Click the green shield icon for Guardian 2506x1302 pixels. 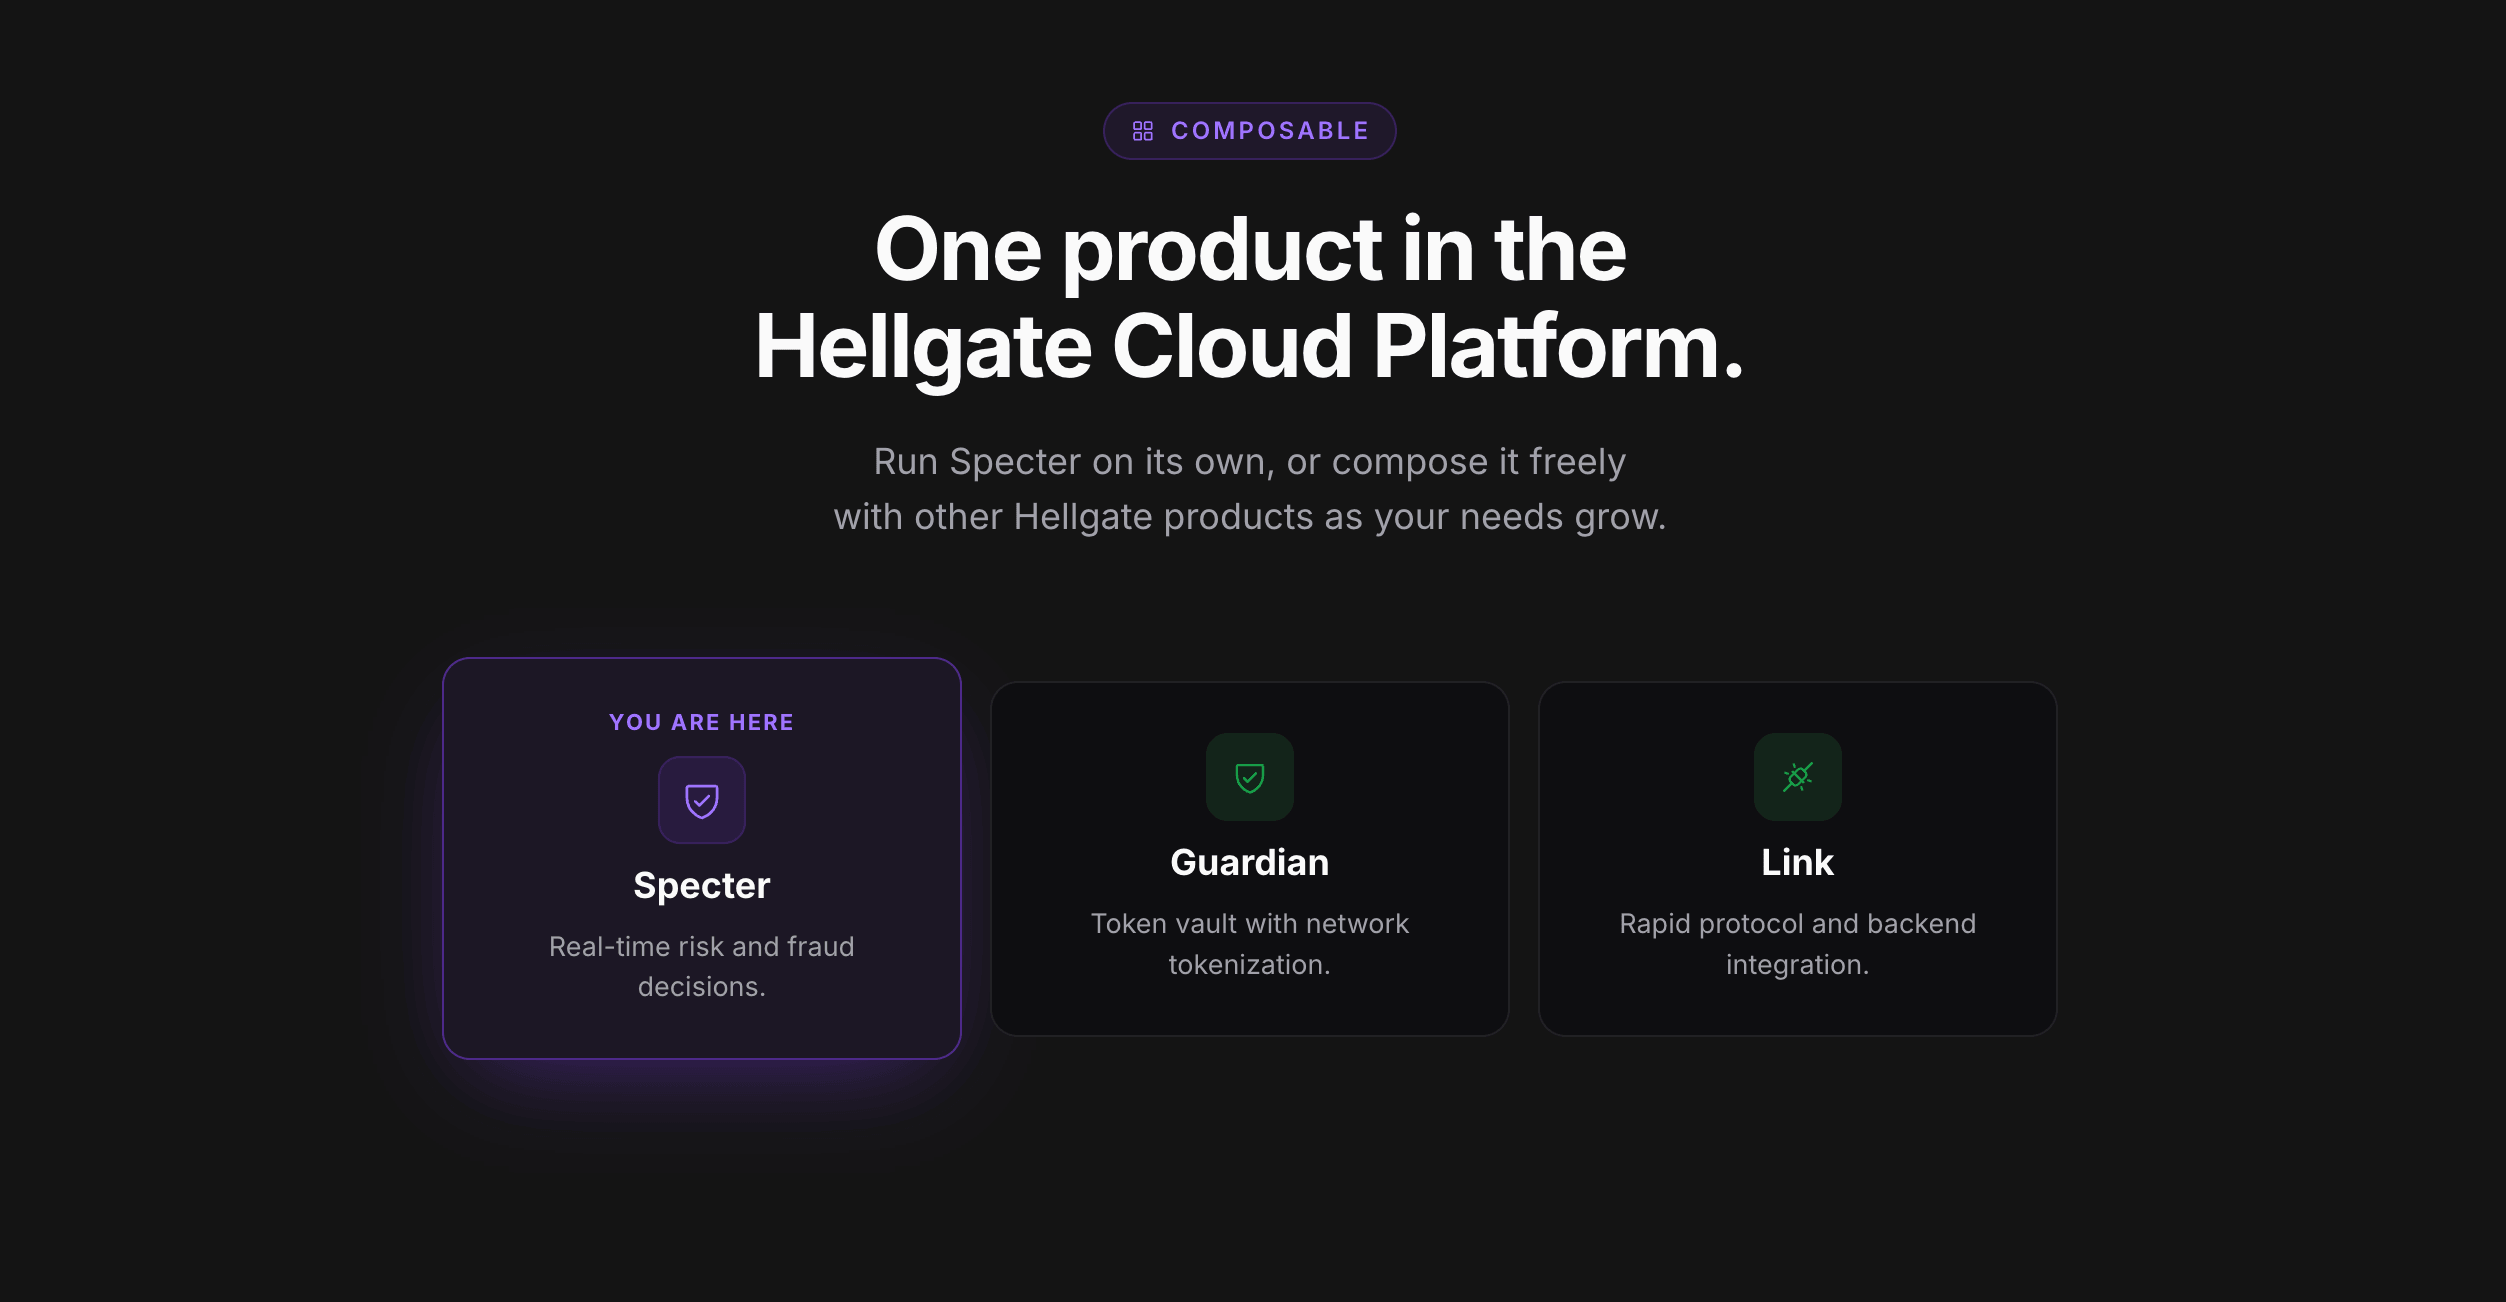1250,777
